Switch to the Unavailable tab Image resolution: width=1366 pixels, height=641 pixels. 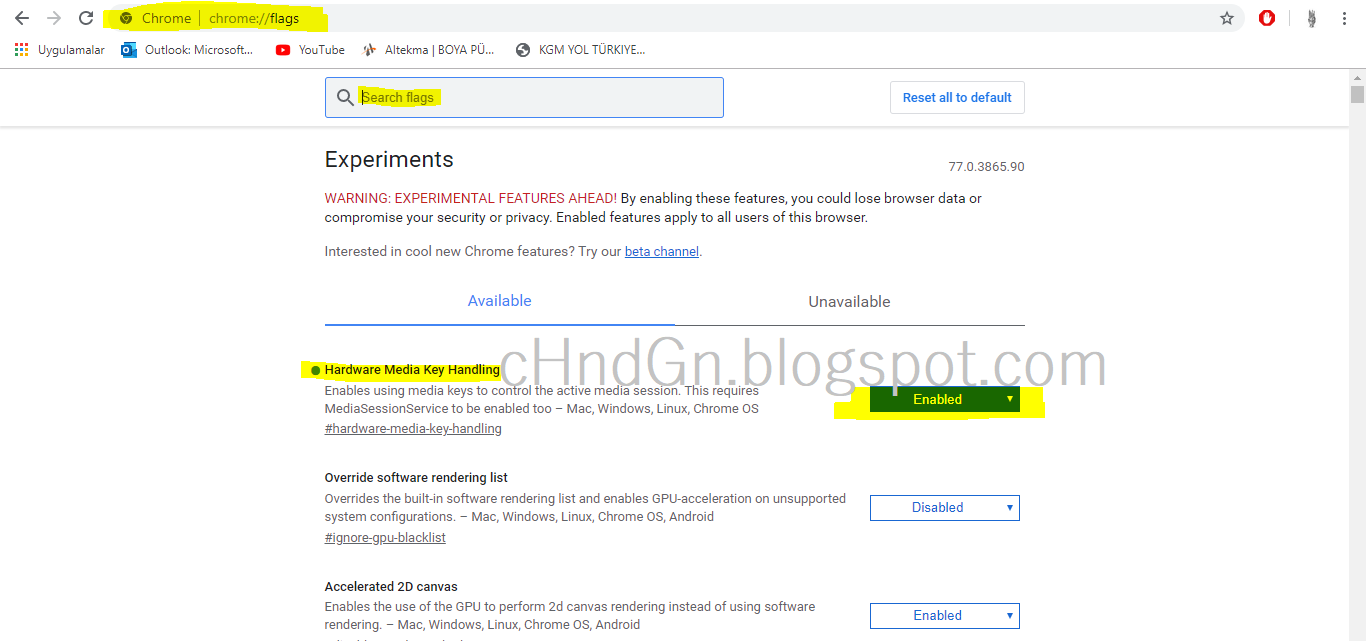(x=850, y=301)
